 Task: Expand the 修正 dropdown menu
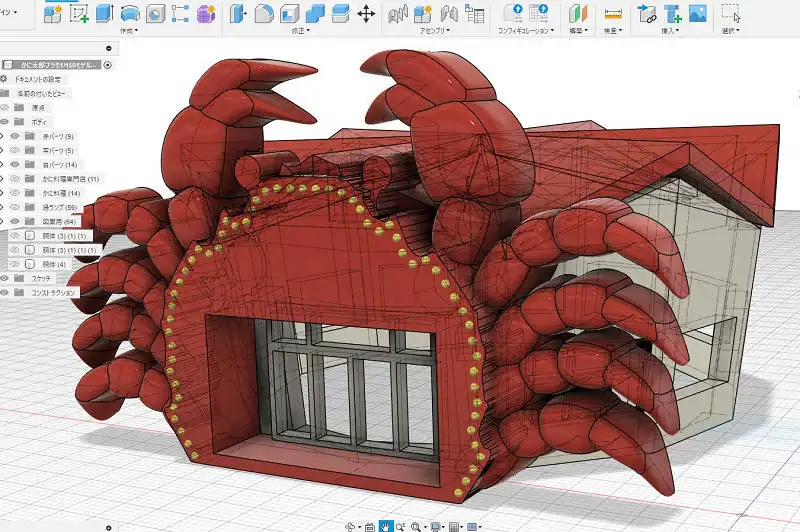click(297, 31)
